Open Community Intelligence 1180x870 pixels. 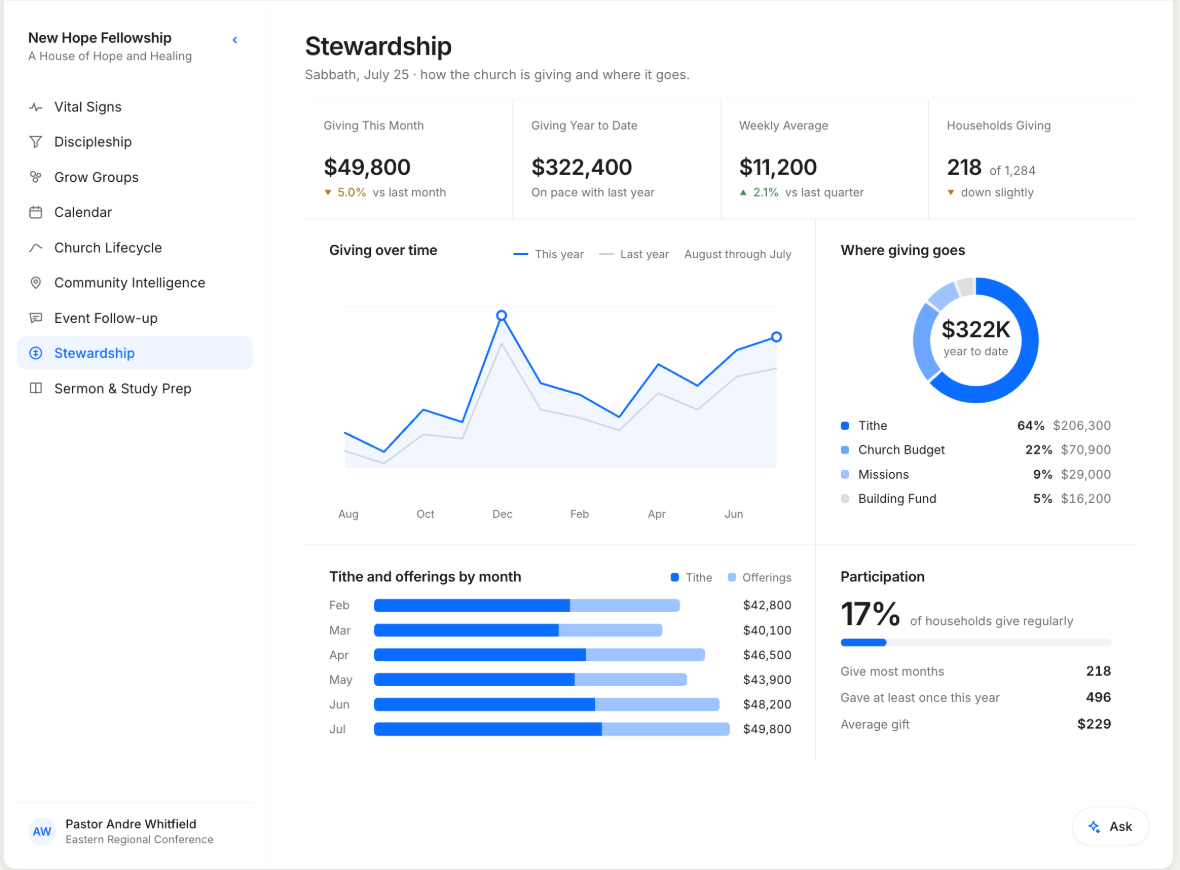135,283
